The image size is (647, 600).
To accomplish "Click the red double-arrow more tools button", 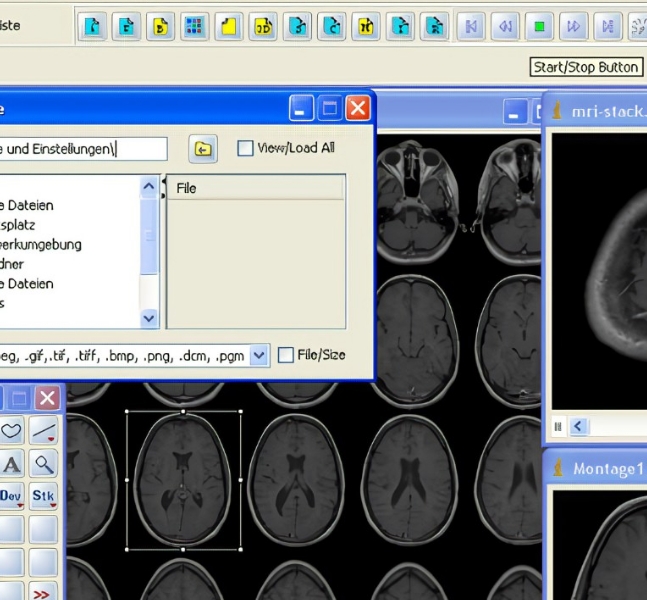I will click(x=43, y=593).
